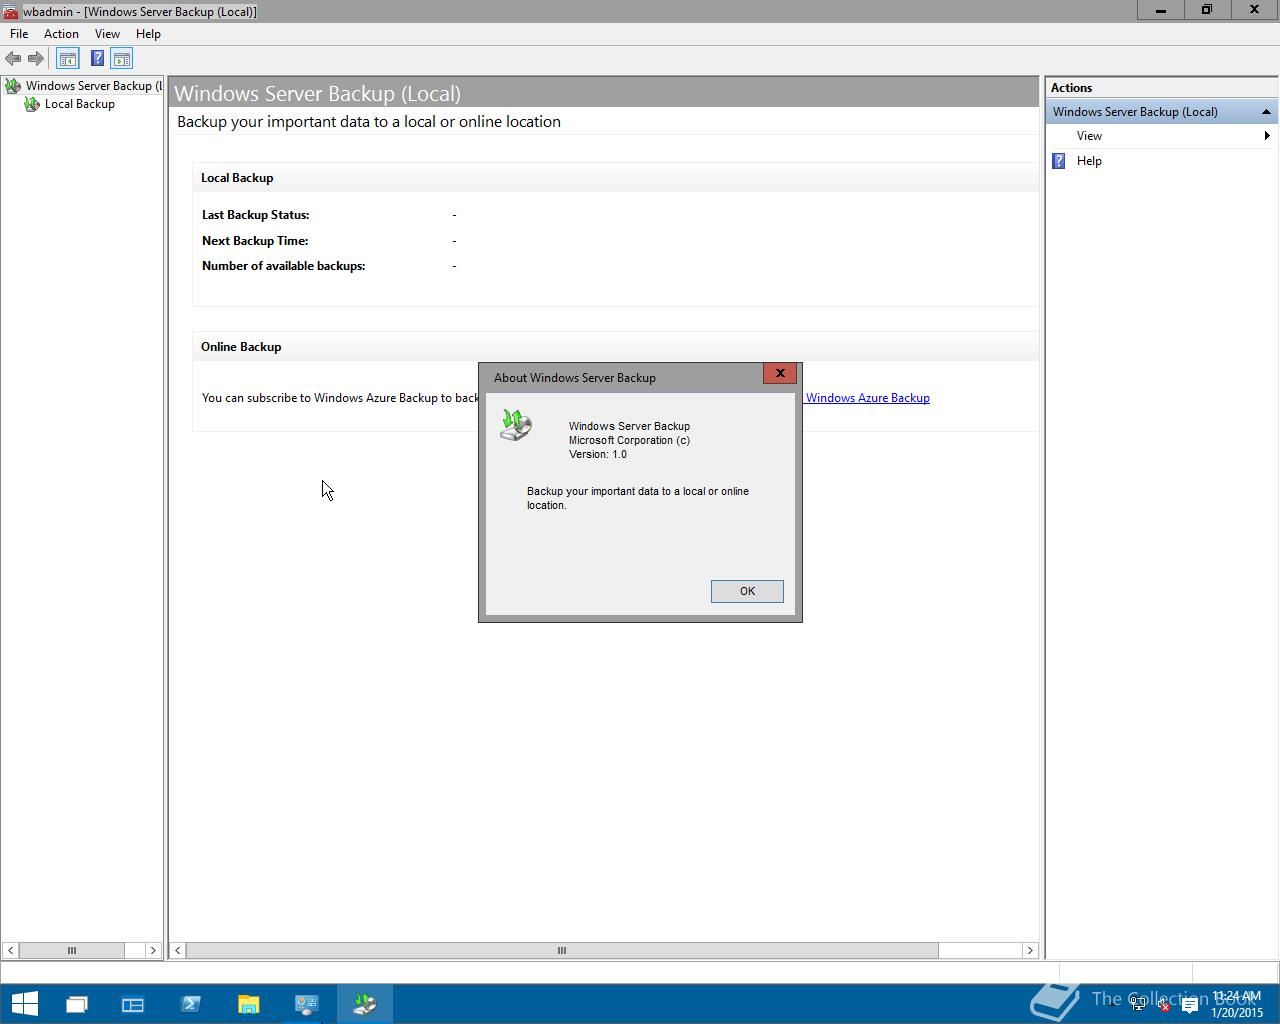Open File Explorer from the taskbar
The height and width of the screenshot is (1024, 1280).
[248, 1004]
